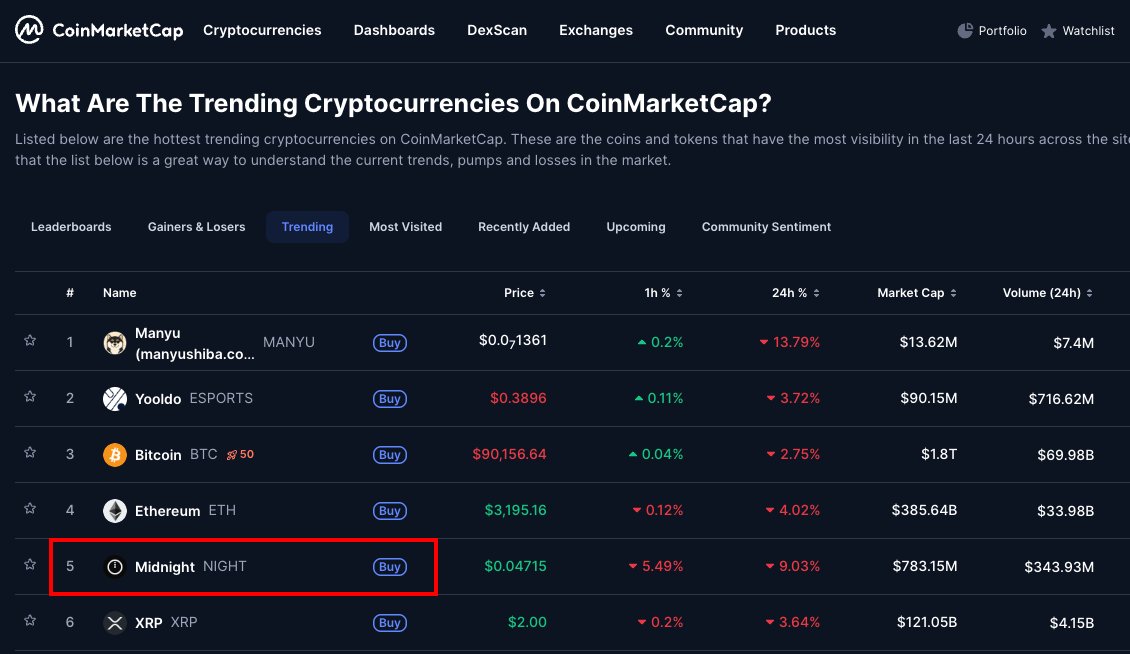The image size is (1130, 654).
Task: Click the Ethereum coin logo
Action: tap(115, 511)
